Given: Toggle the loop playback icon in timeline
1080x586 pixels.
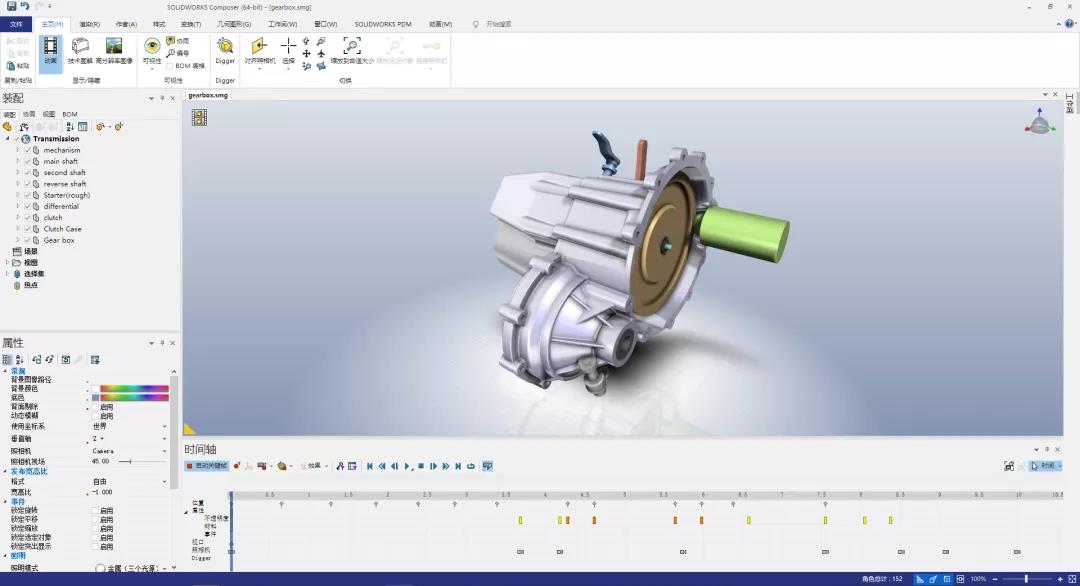Looking at the screenshot, I should 470,466.
